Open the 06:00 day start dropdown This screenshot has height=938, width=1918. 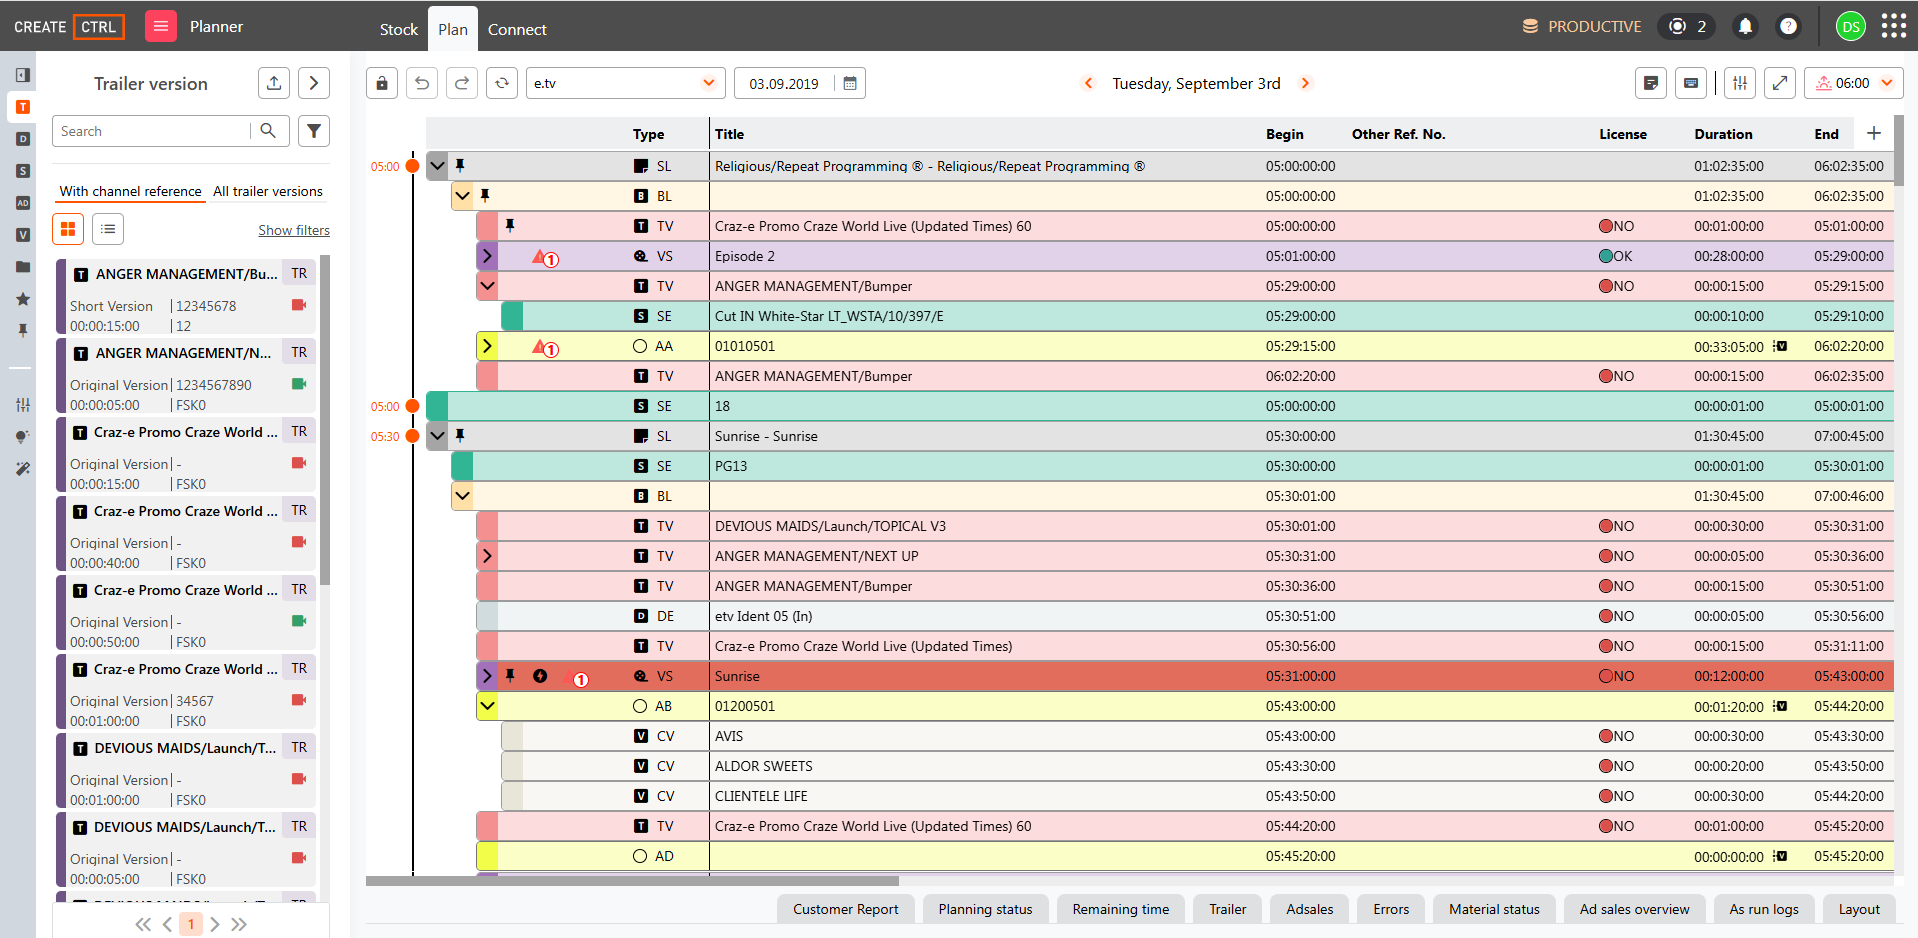pos(1854,83)
